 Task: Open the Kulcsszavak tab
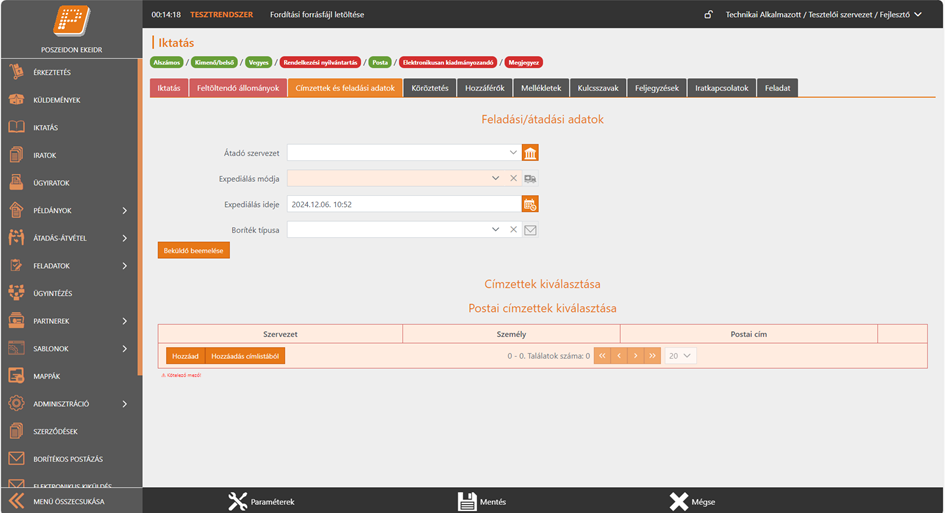tap(598, 88)
